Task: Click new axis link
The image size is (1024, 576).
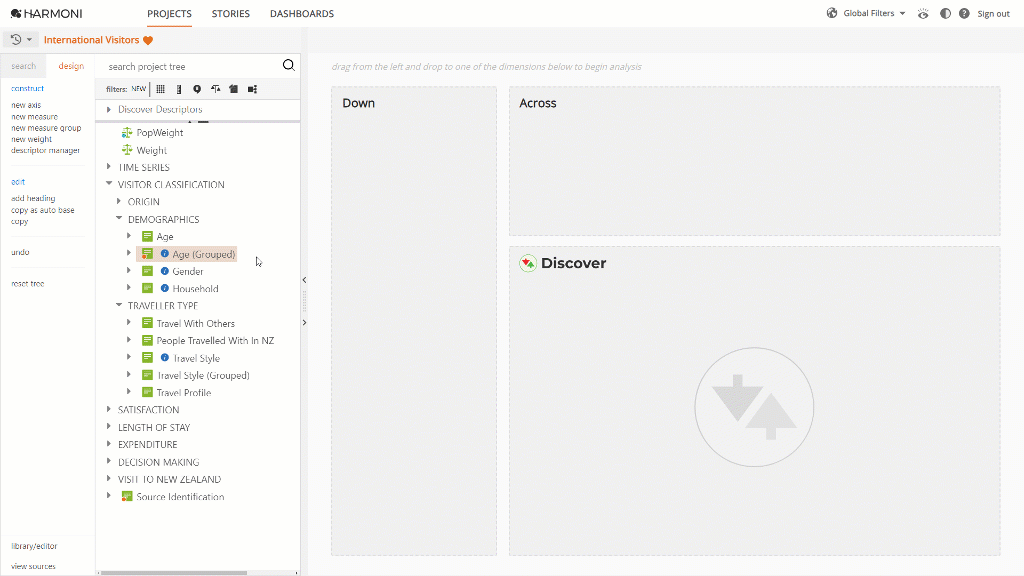Action: pyautogui.click(x=26, y=105)
